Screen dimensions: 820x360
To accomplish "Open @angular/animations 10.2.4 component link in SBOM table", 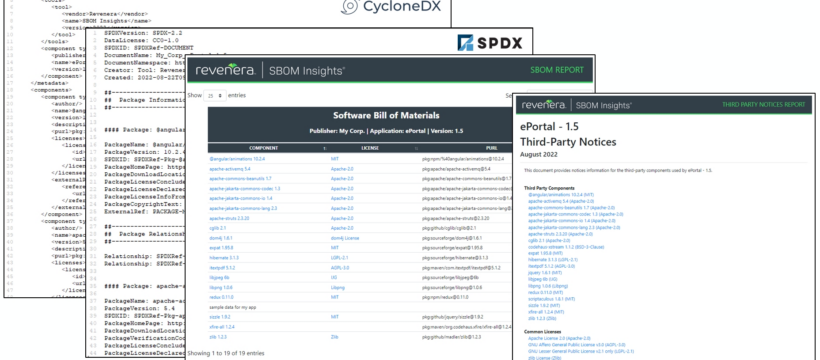I will (238, 158).
